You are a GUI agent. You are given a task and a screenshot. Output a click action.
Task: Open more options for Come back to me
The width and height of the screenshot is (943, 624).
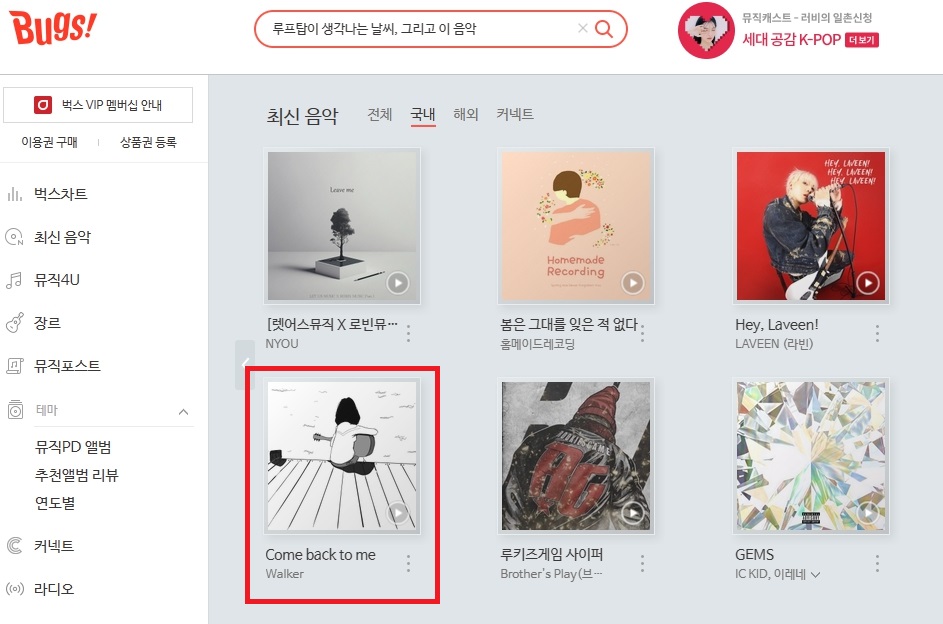click(x=408, y=563)
